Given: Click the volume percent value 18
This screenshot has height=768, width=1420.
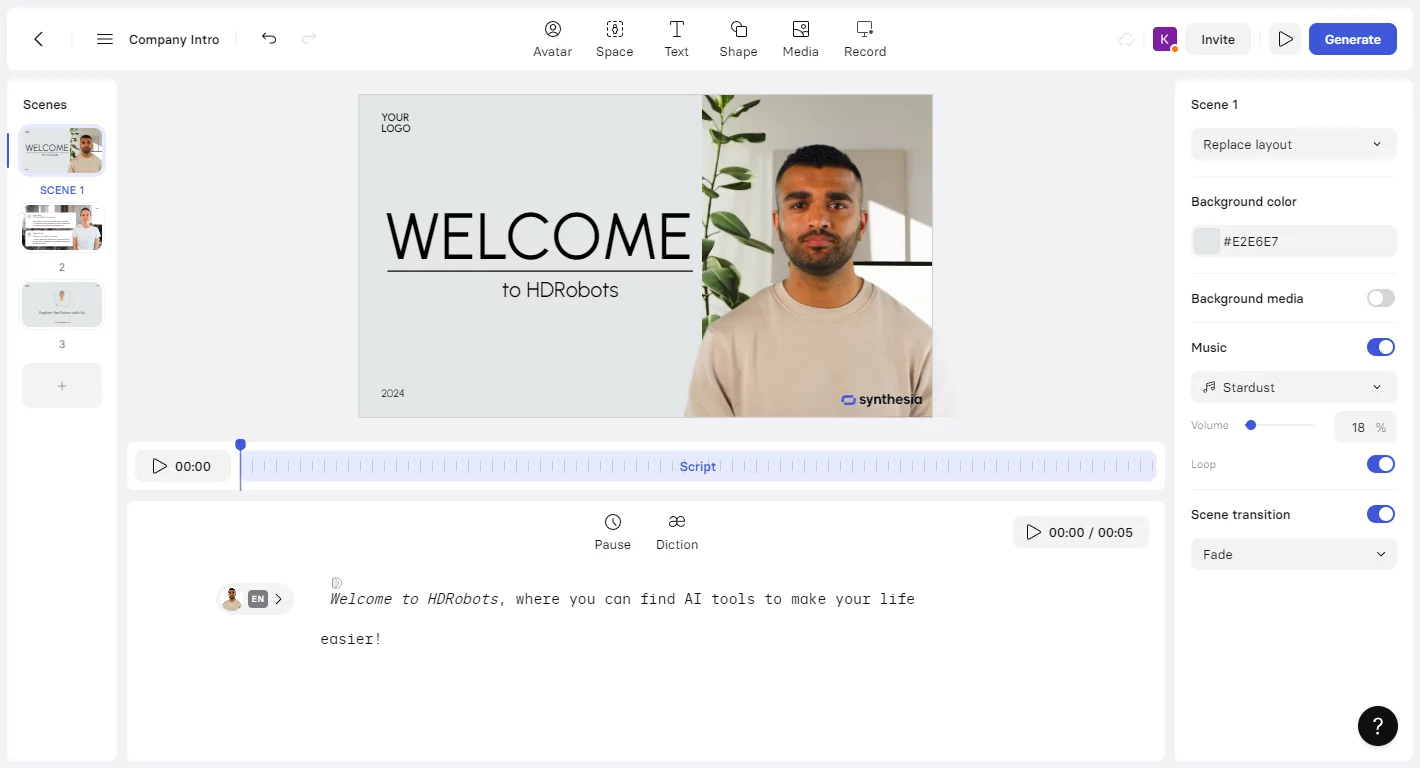Looking at the screenshot, I should click(1358, 427).
